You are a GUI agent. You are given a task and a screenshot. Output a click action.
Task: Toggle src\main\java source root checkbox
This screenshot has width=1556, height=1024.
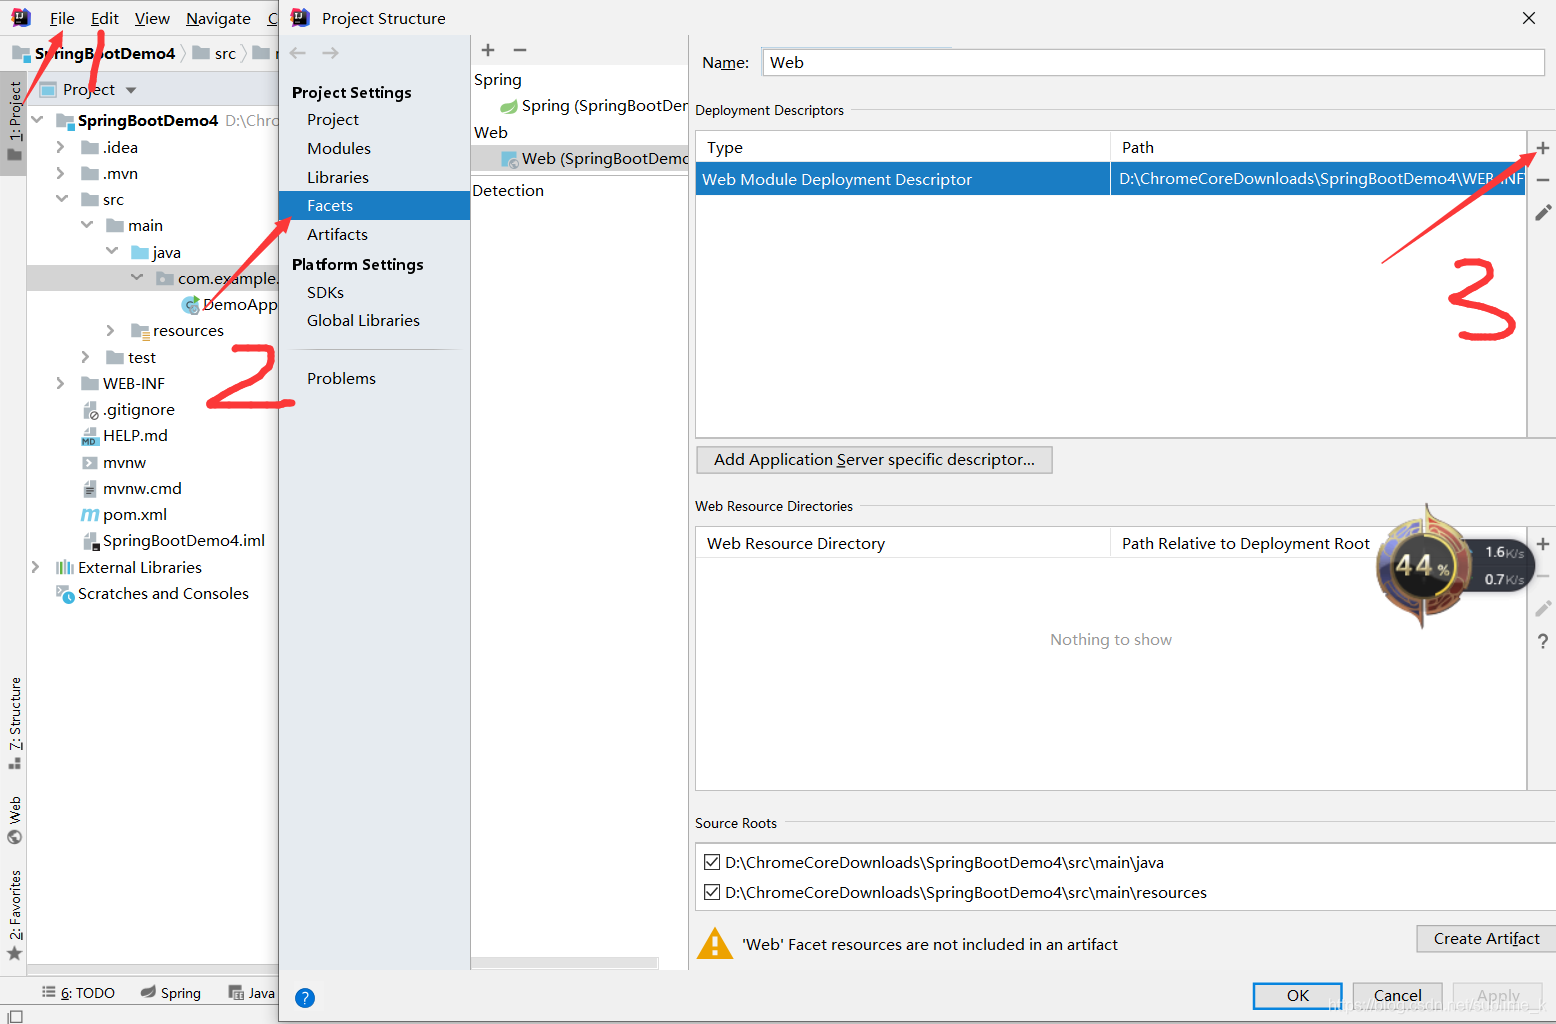click(x=712, y=862)
